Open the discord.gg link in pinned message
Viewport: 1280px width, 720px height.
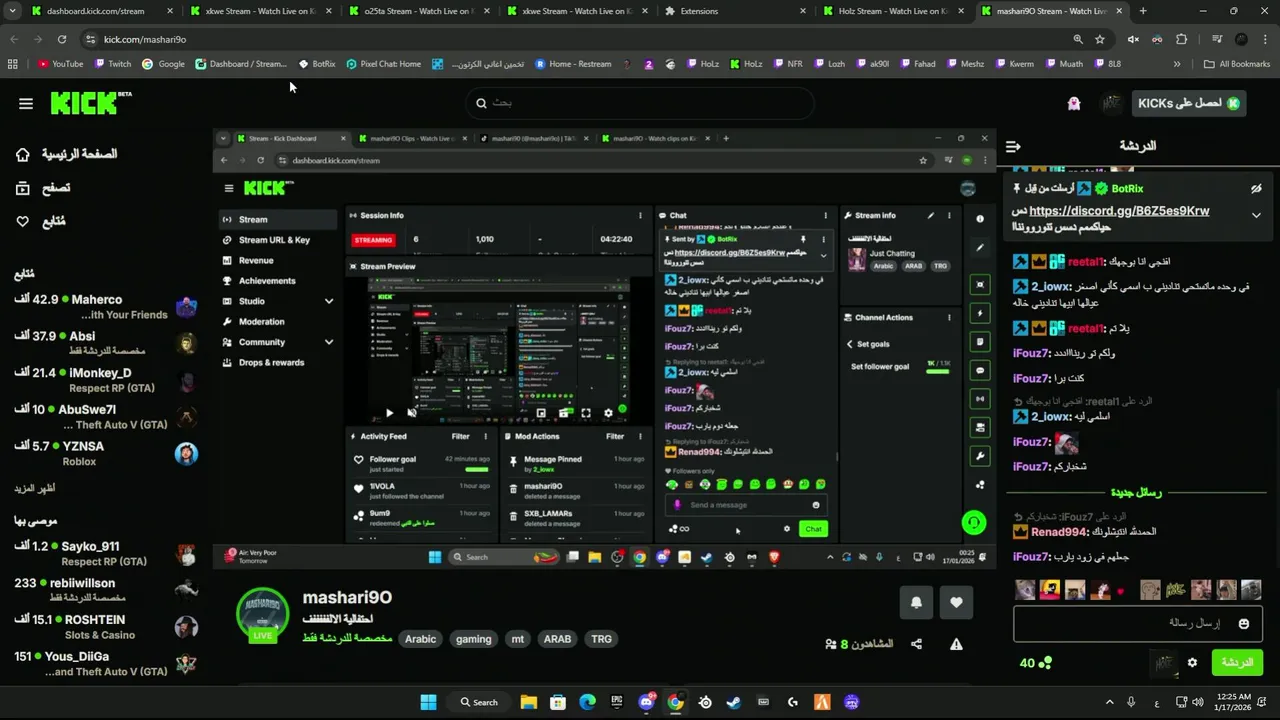tap(1119, 211)
